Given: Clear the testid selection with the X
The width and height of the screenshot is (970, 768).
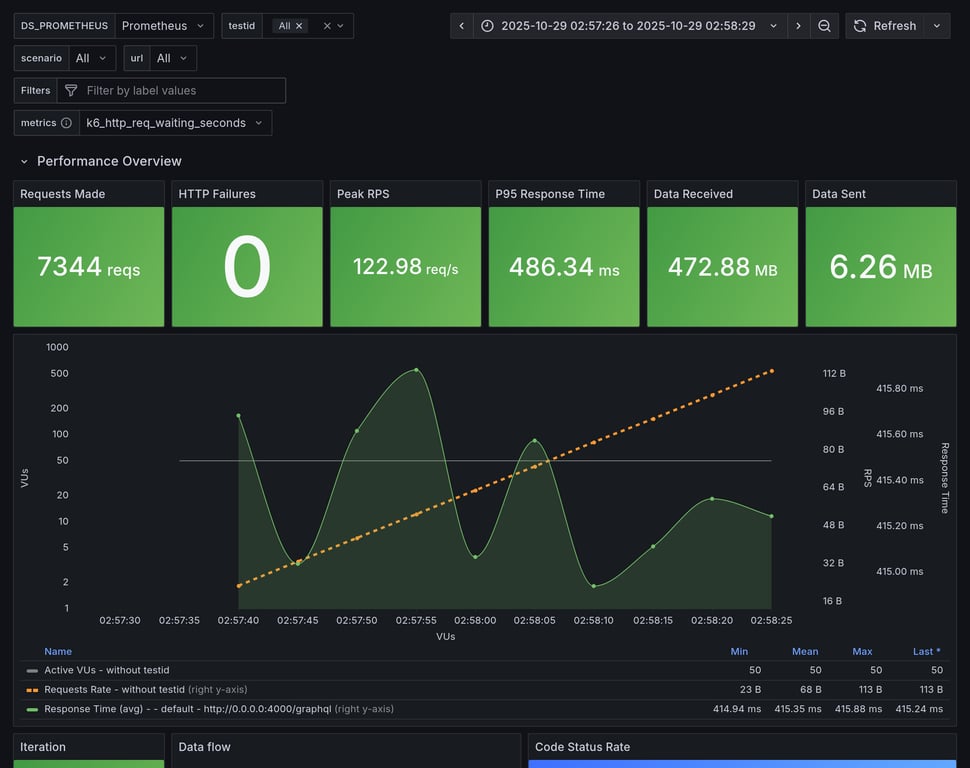Looking at the screenshot, I should click(327, 26).
